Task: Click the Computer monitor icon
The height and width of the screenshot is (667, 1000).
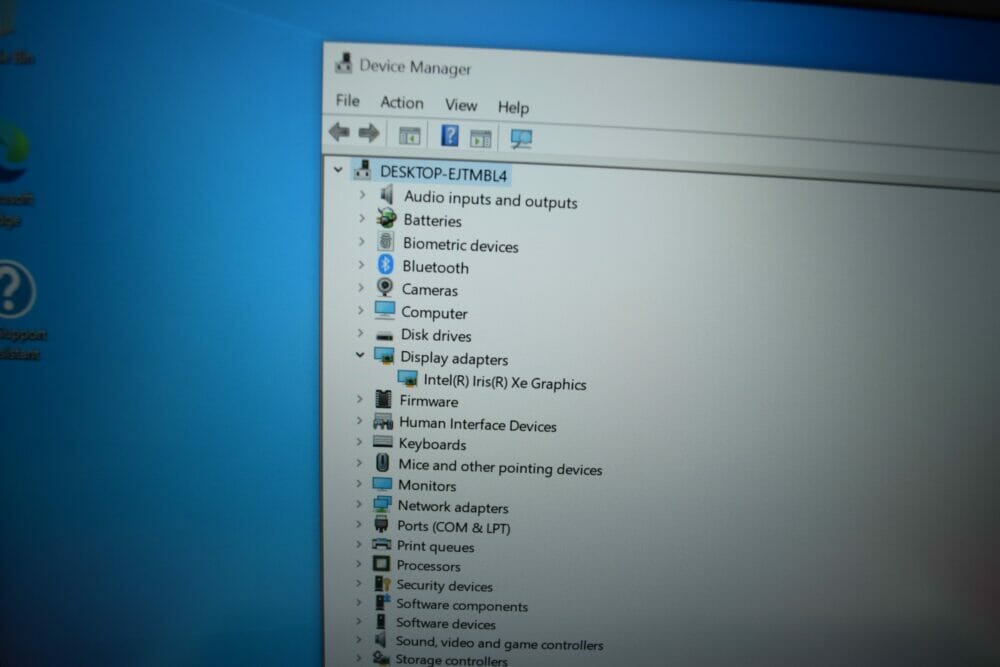Action: click(x=385, y=311)
